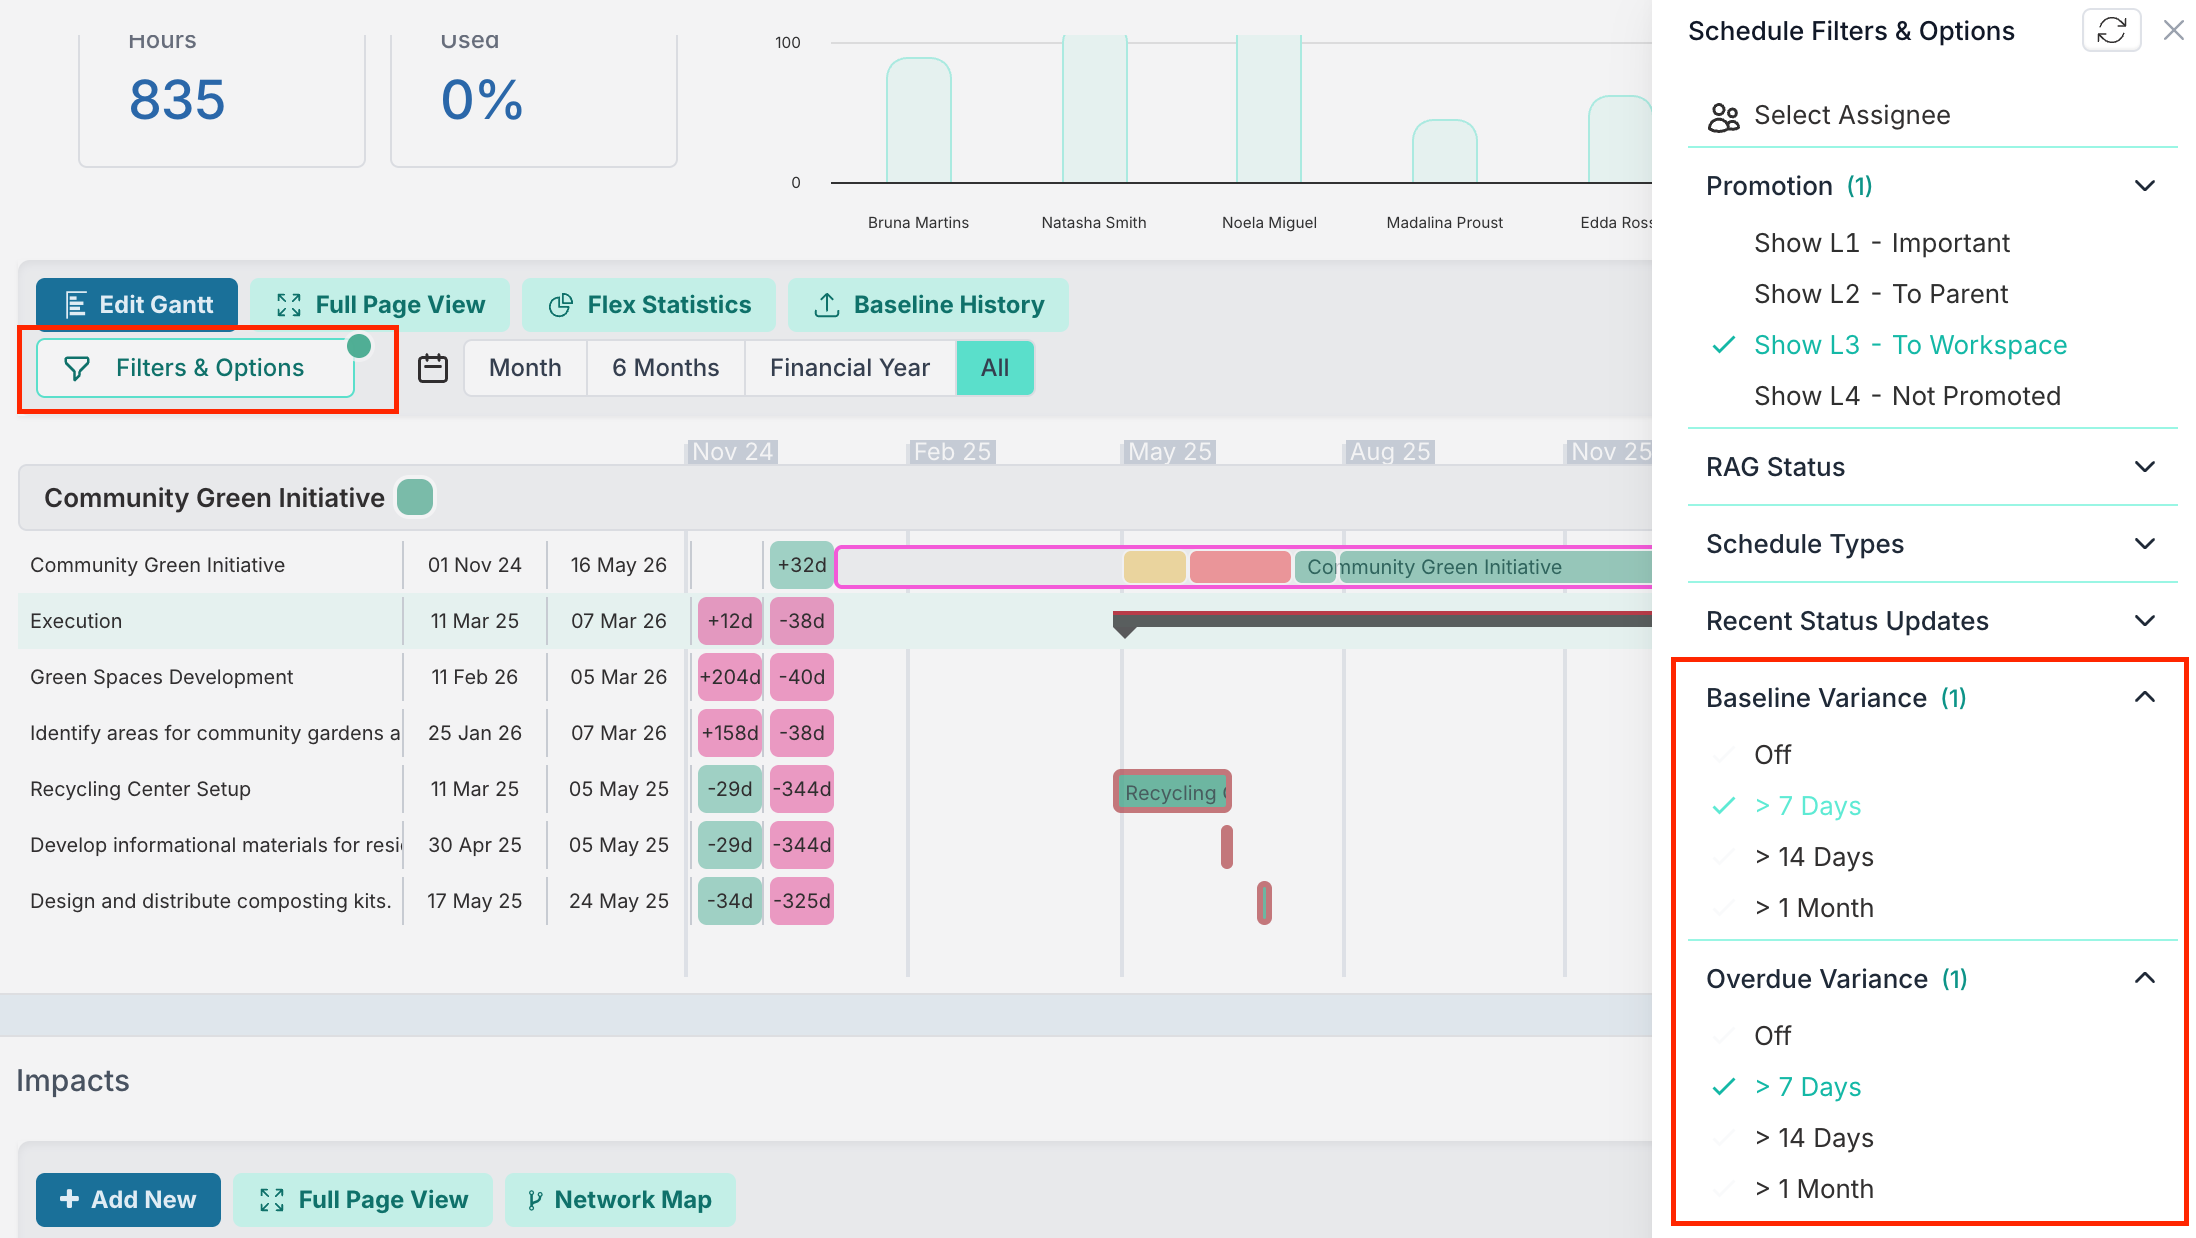The width and height of the screenshot is (2196, 1238).
Task: Collapse the Baseline Variance section
Action: tap(2144, 698)
